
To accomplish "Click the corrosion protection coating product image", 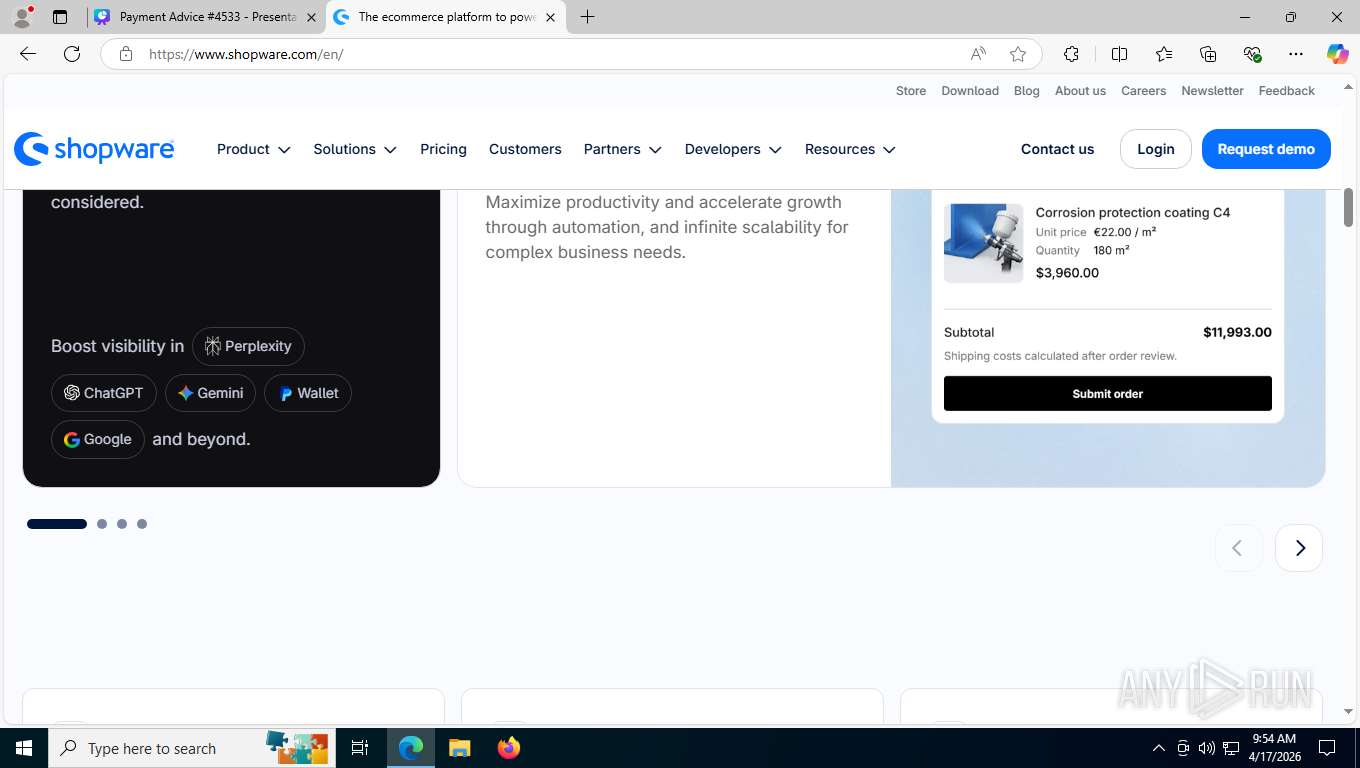I will pos(984,243).
